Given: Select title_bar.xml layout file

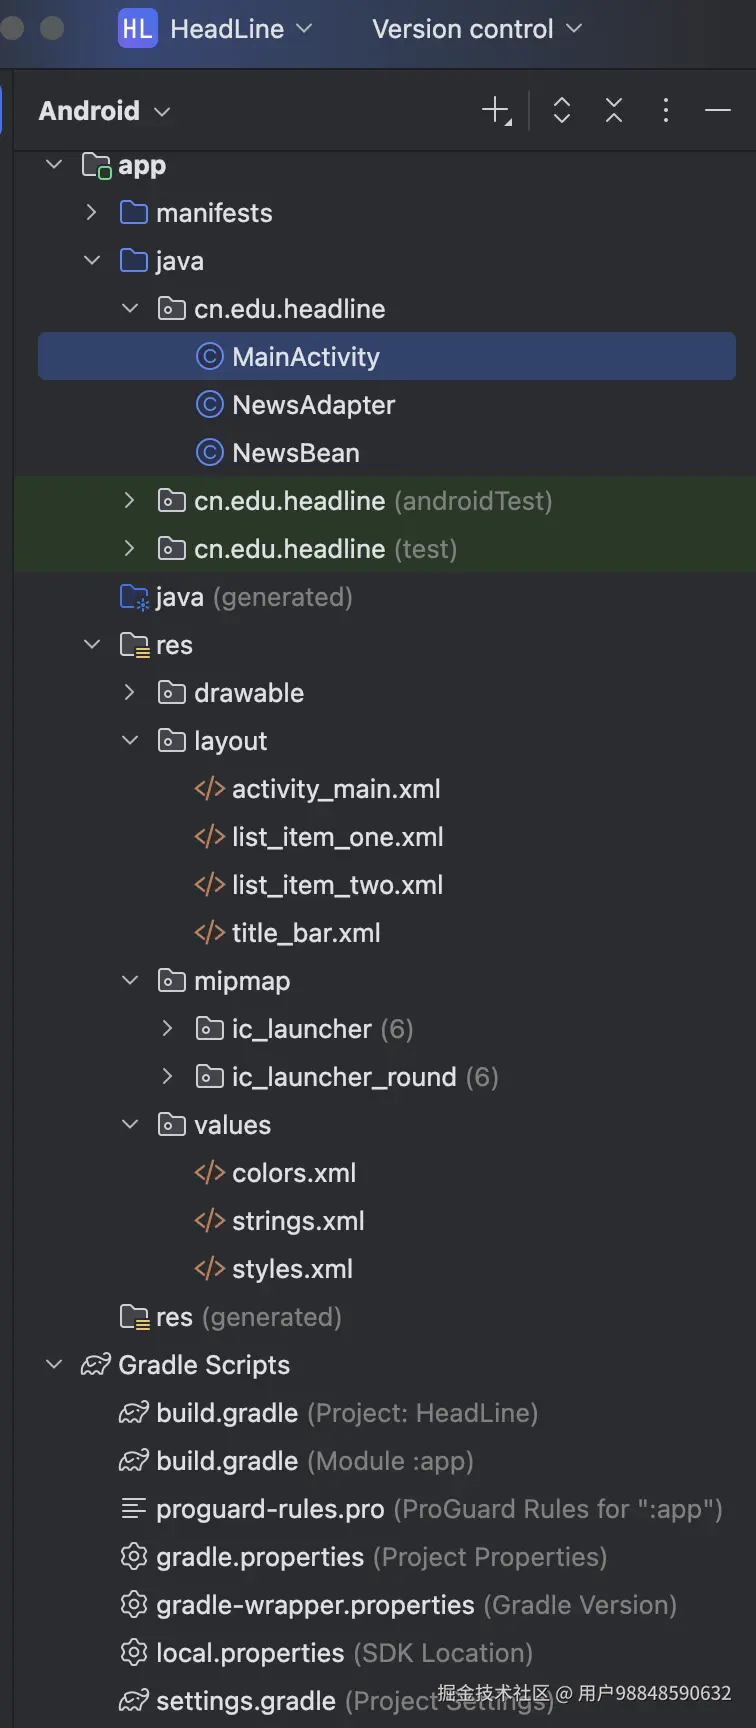Looking at the screenshot, I should click(x=305, y=933).
